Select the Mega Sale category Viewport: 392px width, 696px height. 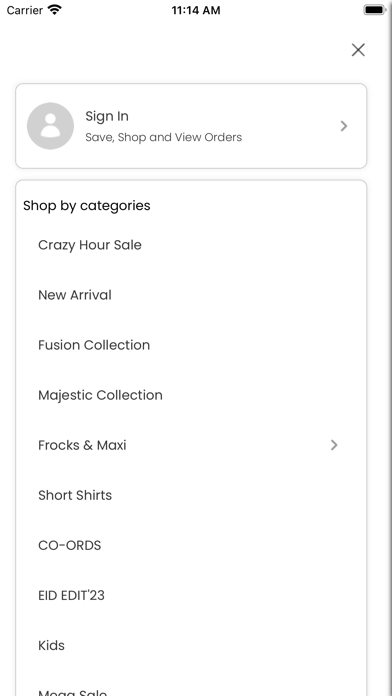[x=72, y=692]
